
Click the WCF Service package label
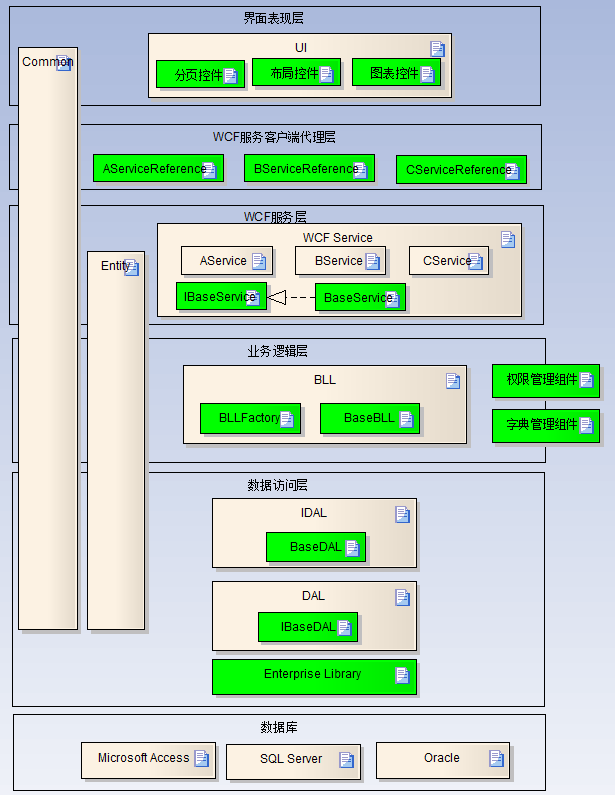pos(338,237)
